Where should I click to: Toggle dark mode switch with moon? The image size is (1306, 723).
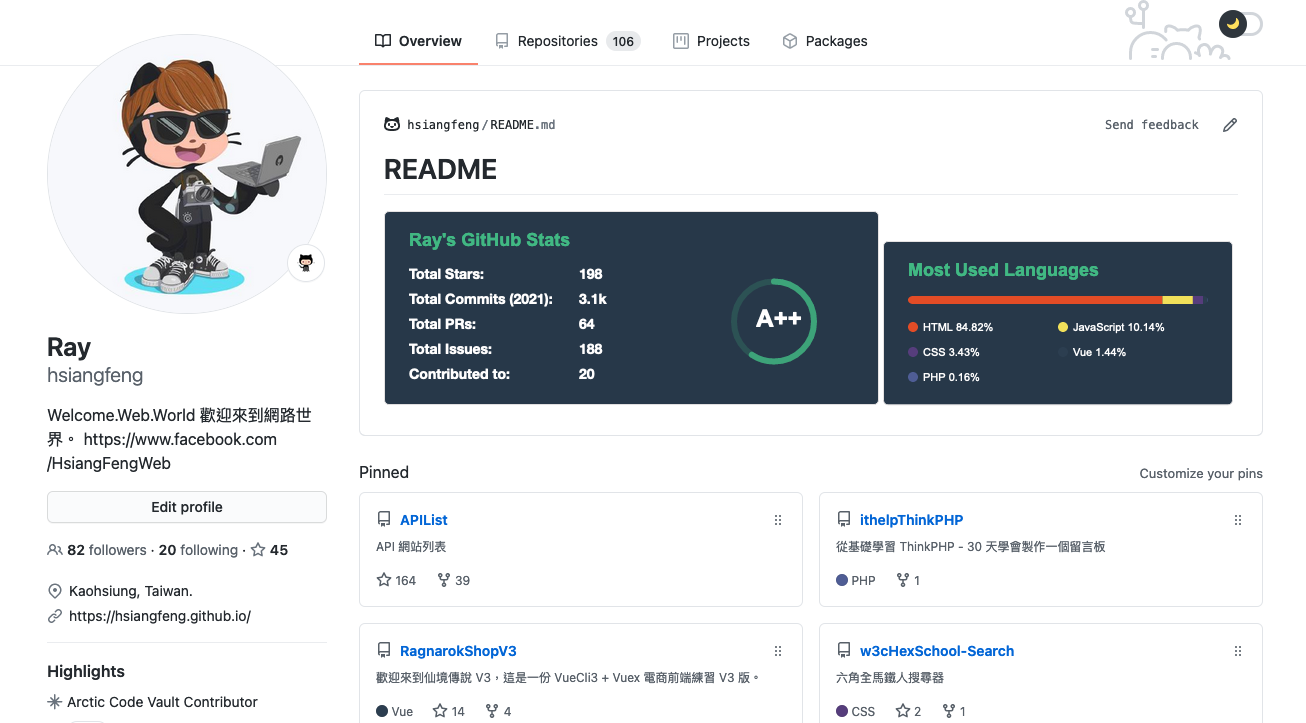(x=1240, y=23)
